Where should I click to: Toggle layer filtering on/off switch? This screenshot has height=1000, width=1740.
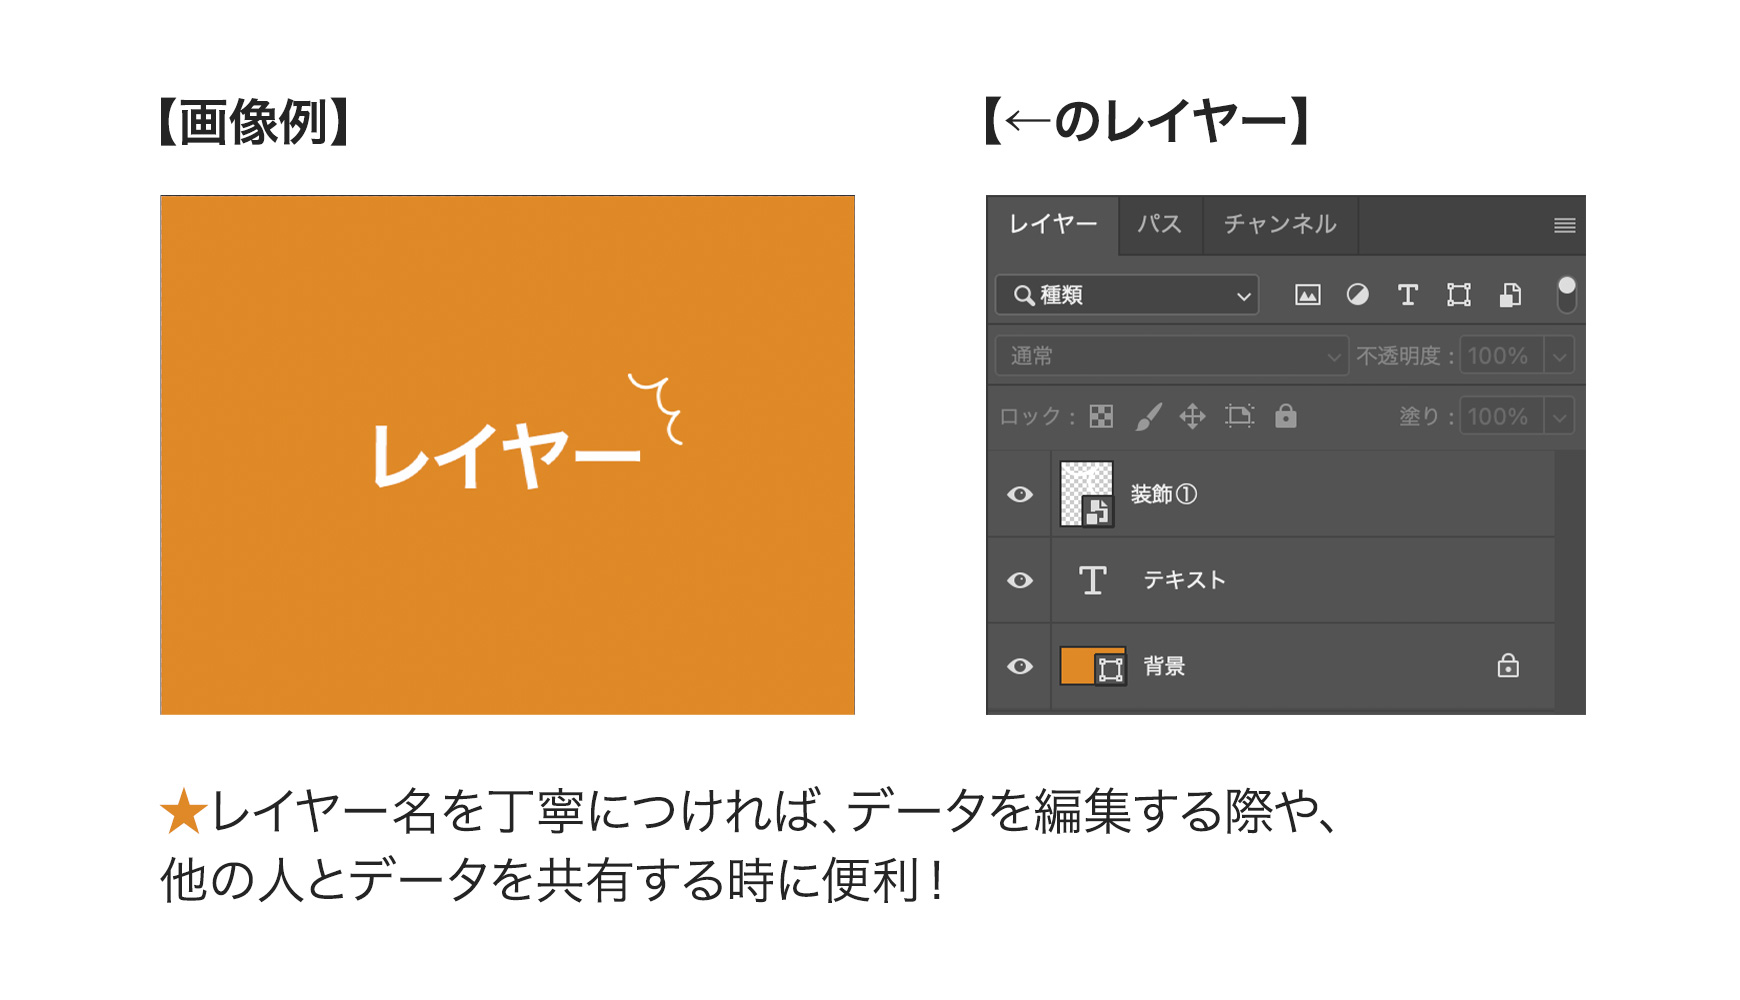tap(1567, 295)
